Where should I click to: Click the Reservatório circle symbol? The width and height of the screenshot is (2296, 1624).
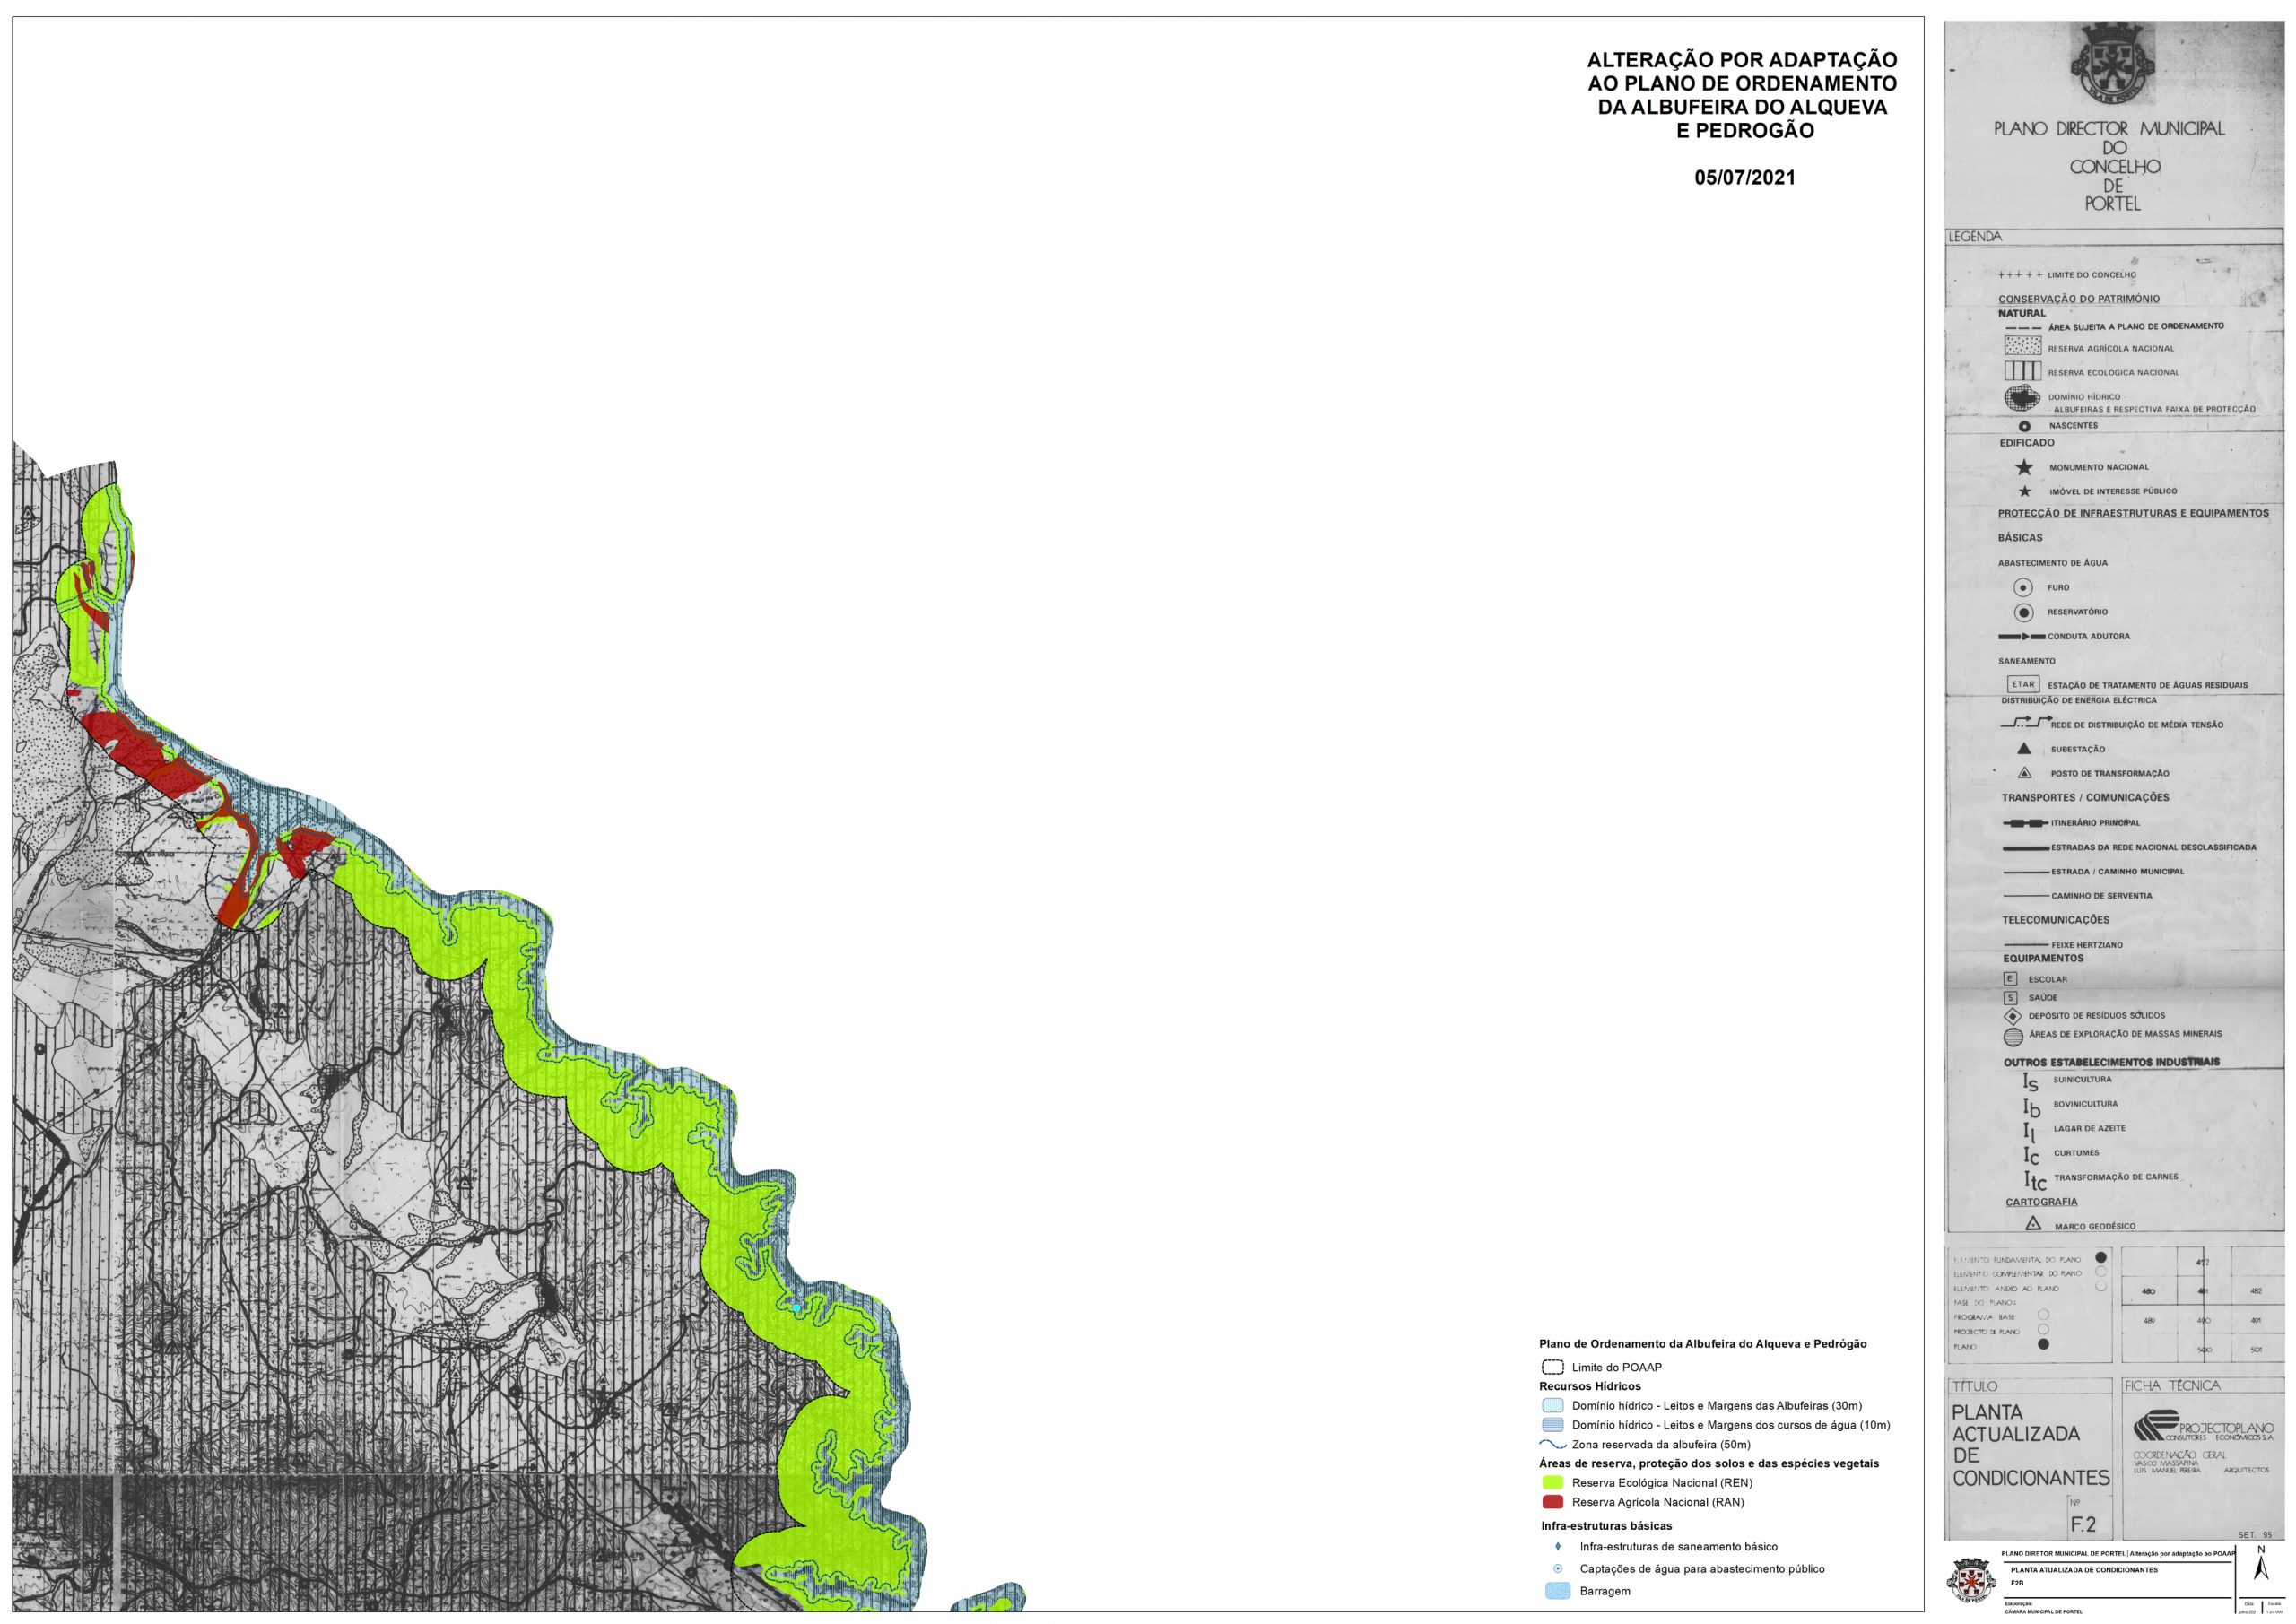(x=2024, y=612)
